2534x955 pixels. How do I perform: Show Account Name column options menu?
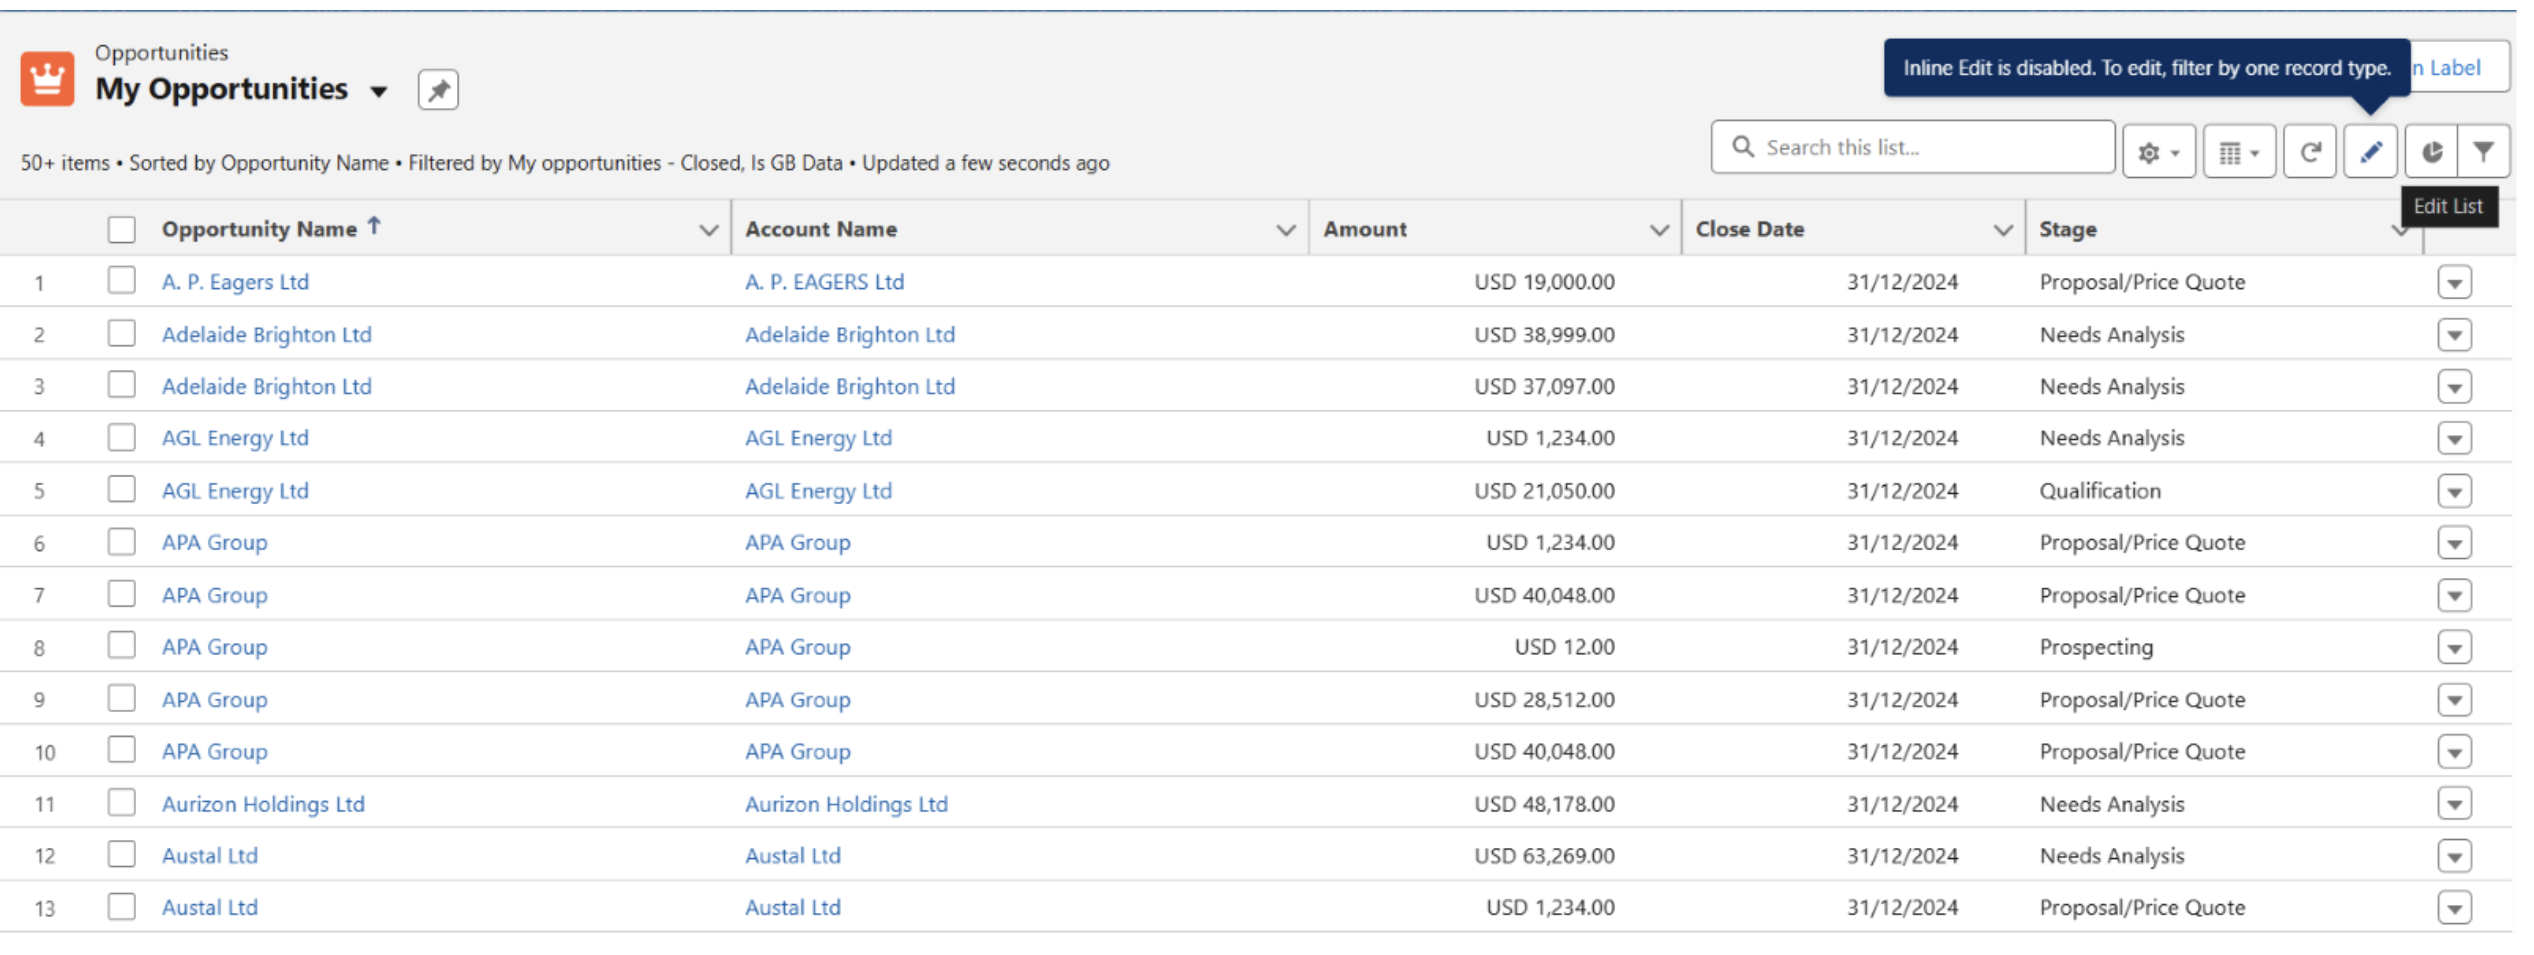click(1285, 230)
